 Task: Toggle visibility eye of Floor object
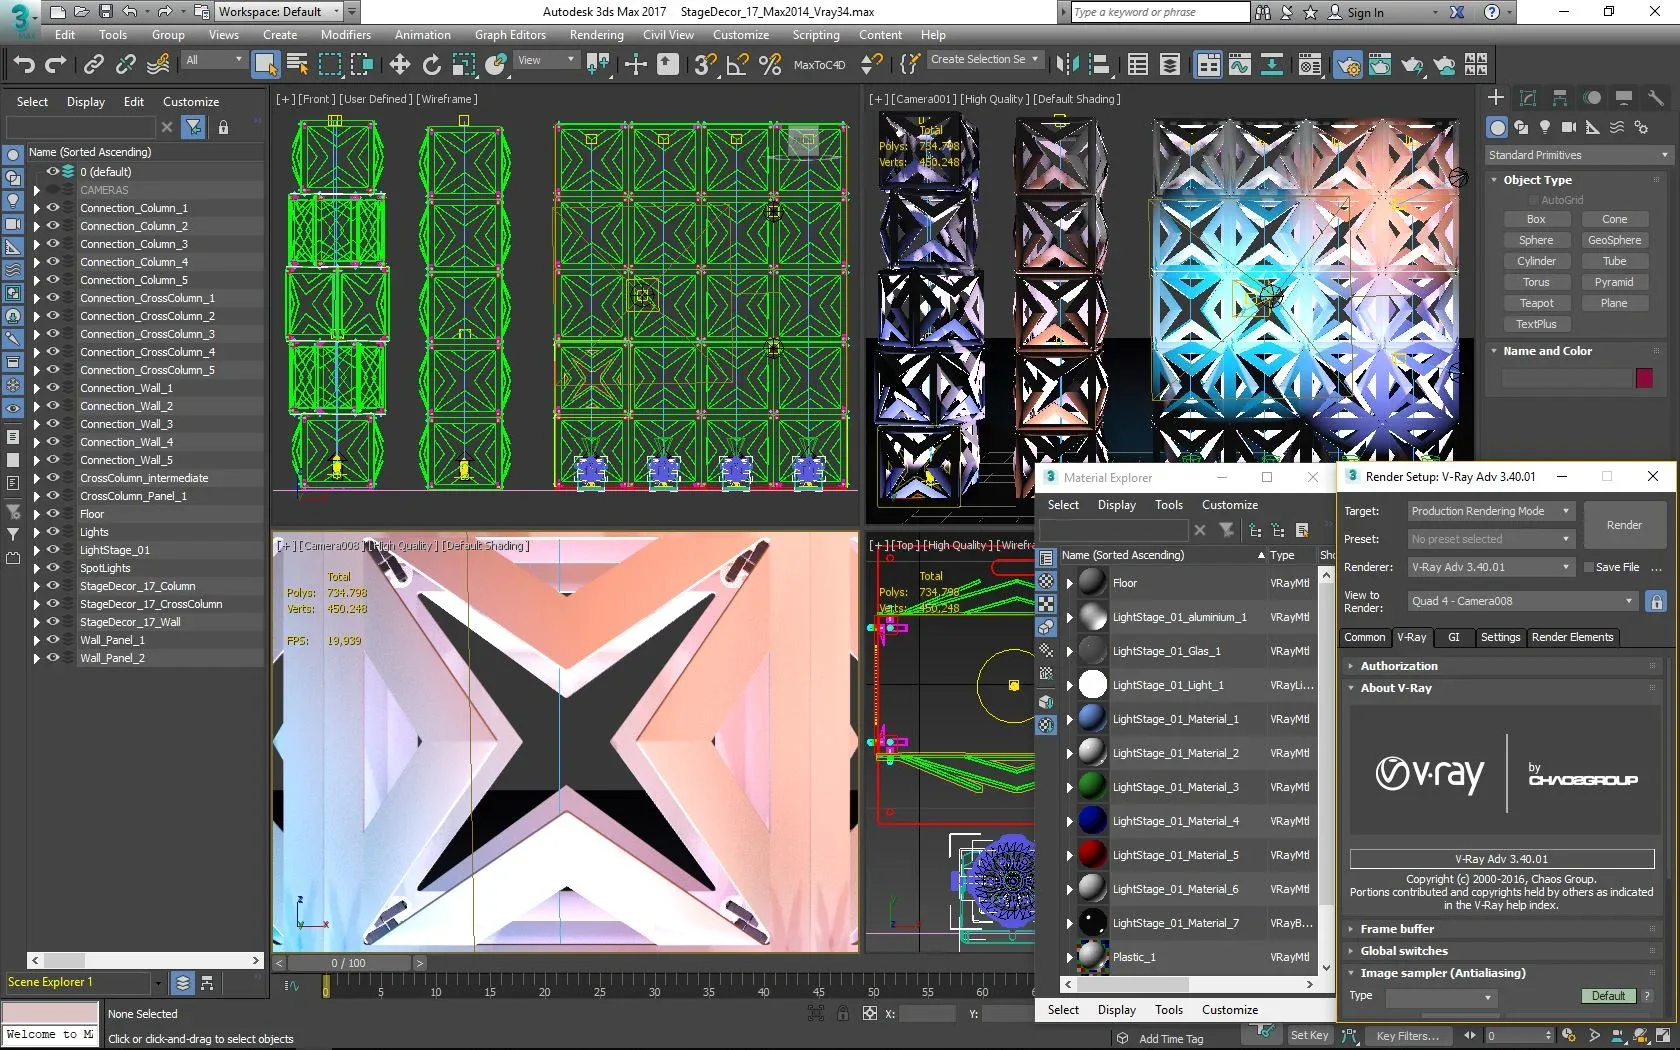coord(53,514)
